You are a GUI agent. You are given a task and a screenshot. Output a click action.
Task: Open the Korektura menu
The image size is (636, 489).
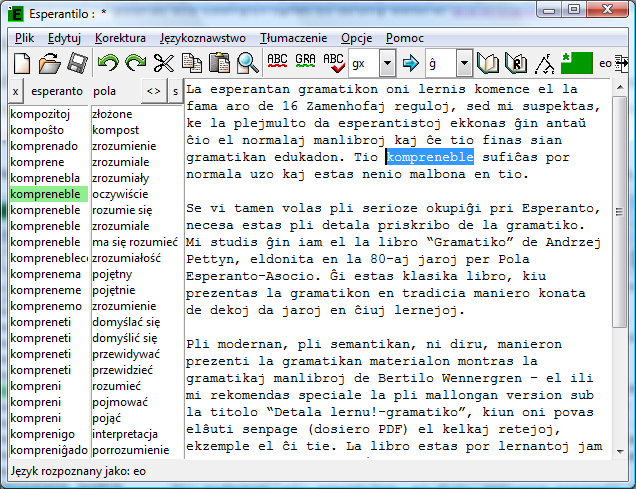click(x=120, y=38)
